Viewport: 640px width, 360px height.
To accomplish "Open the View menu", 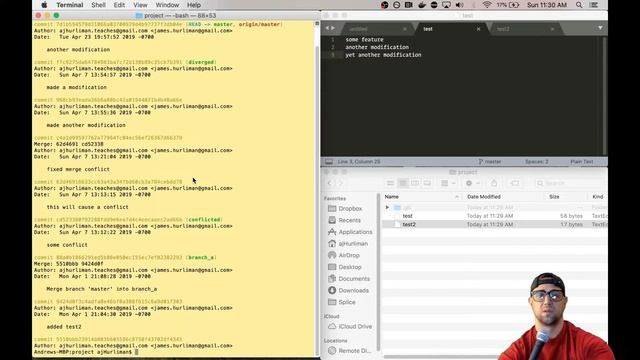I will pos(140,5).
